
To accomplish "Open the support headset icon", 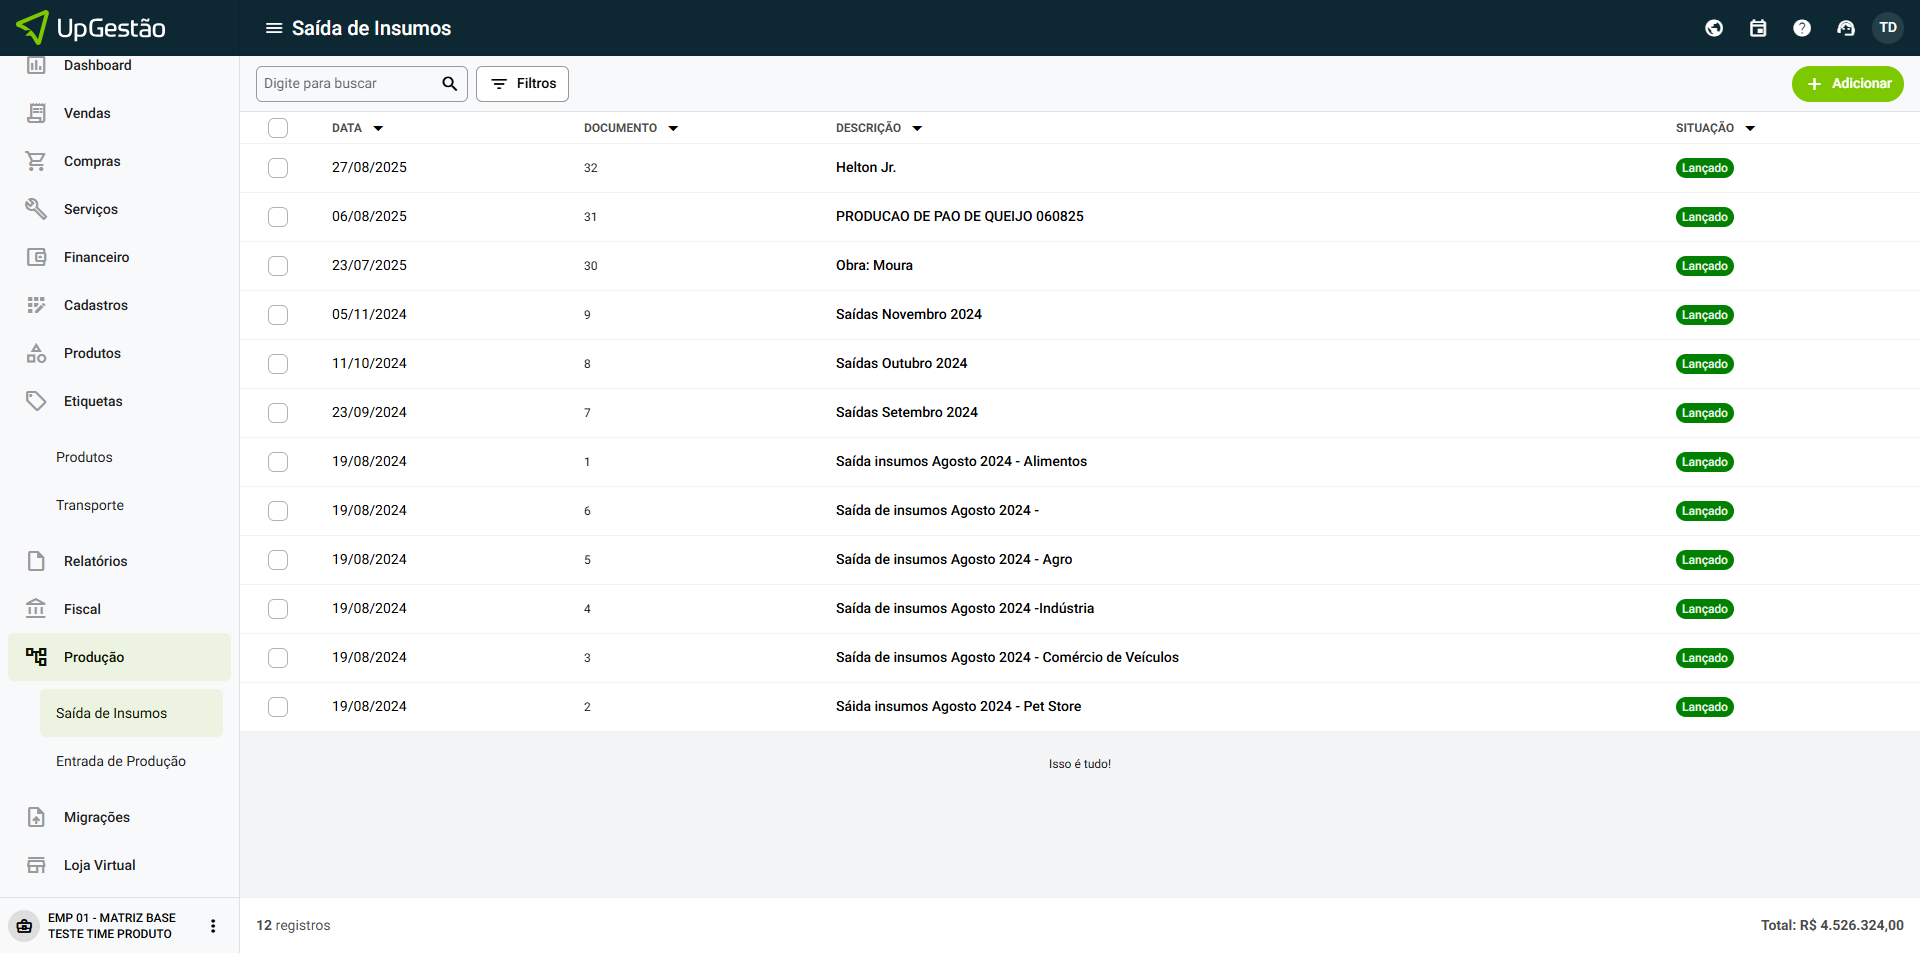I will click(x=1845, y=28).
